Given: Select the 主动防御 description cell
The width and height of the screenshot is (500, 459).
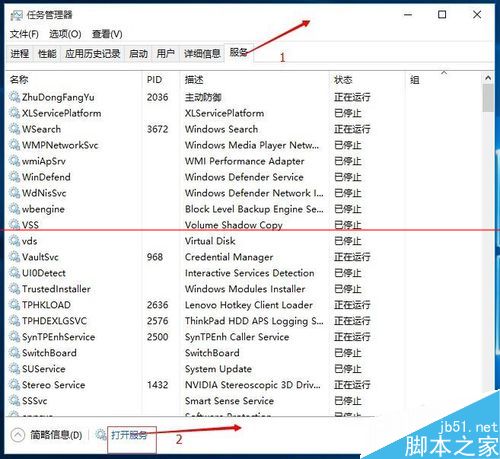Looking at the screenshot, I should 203,97.
